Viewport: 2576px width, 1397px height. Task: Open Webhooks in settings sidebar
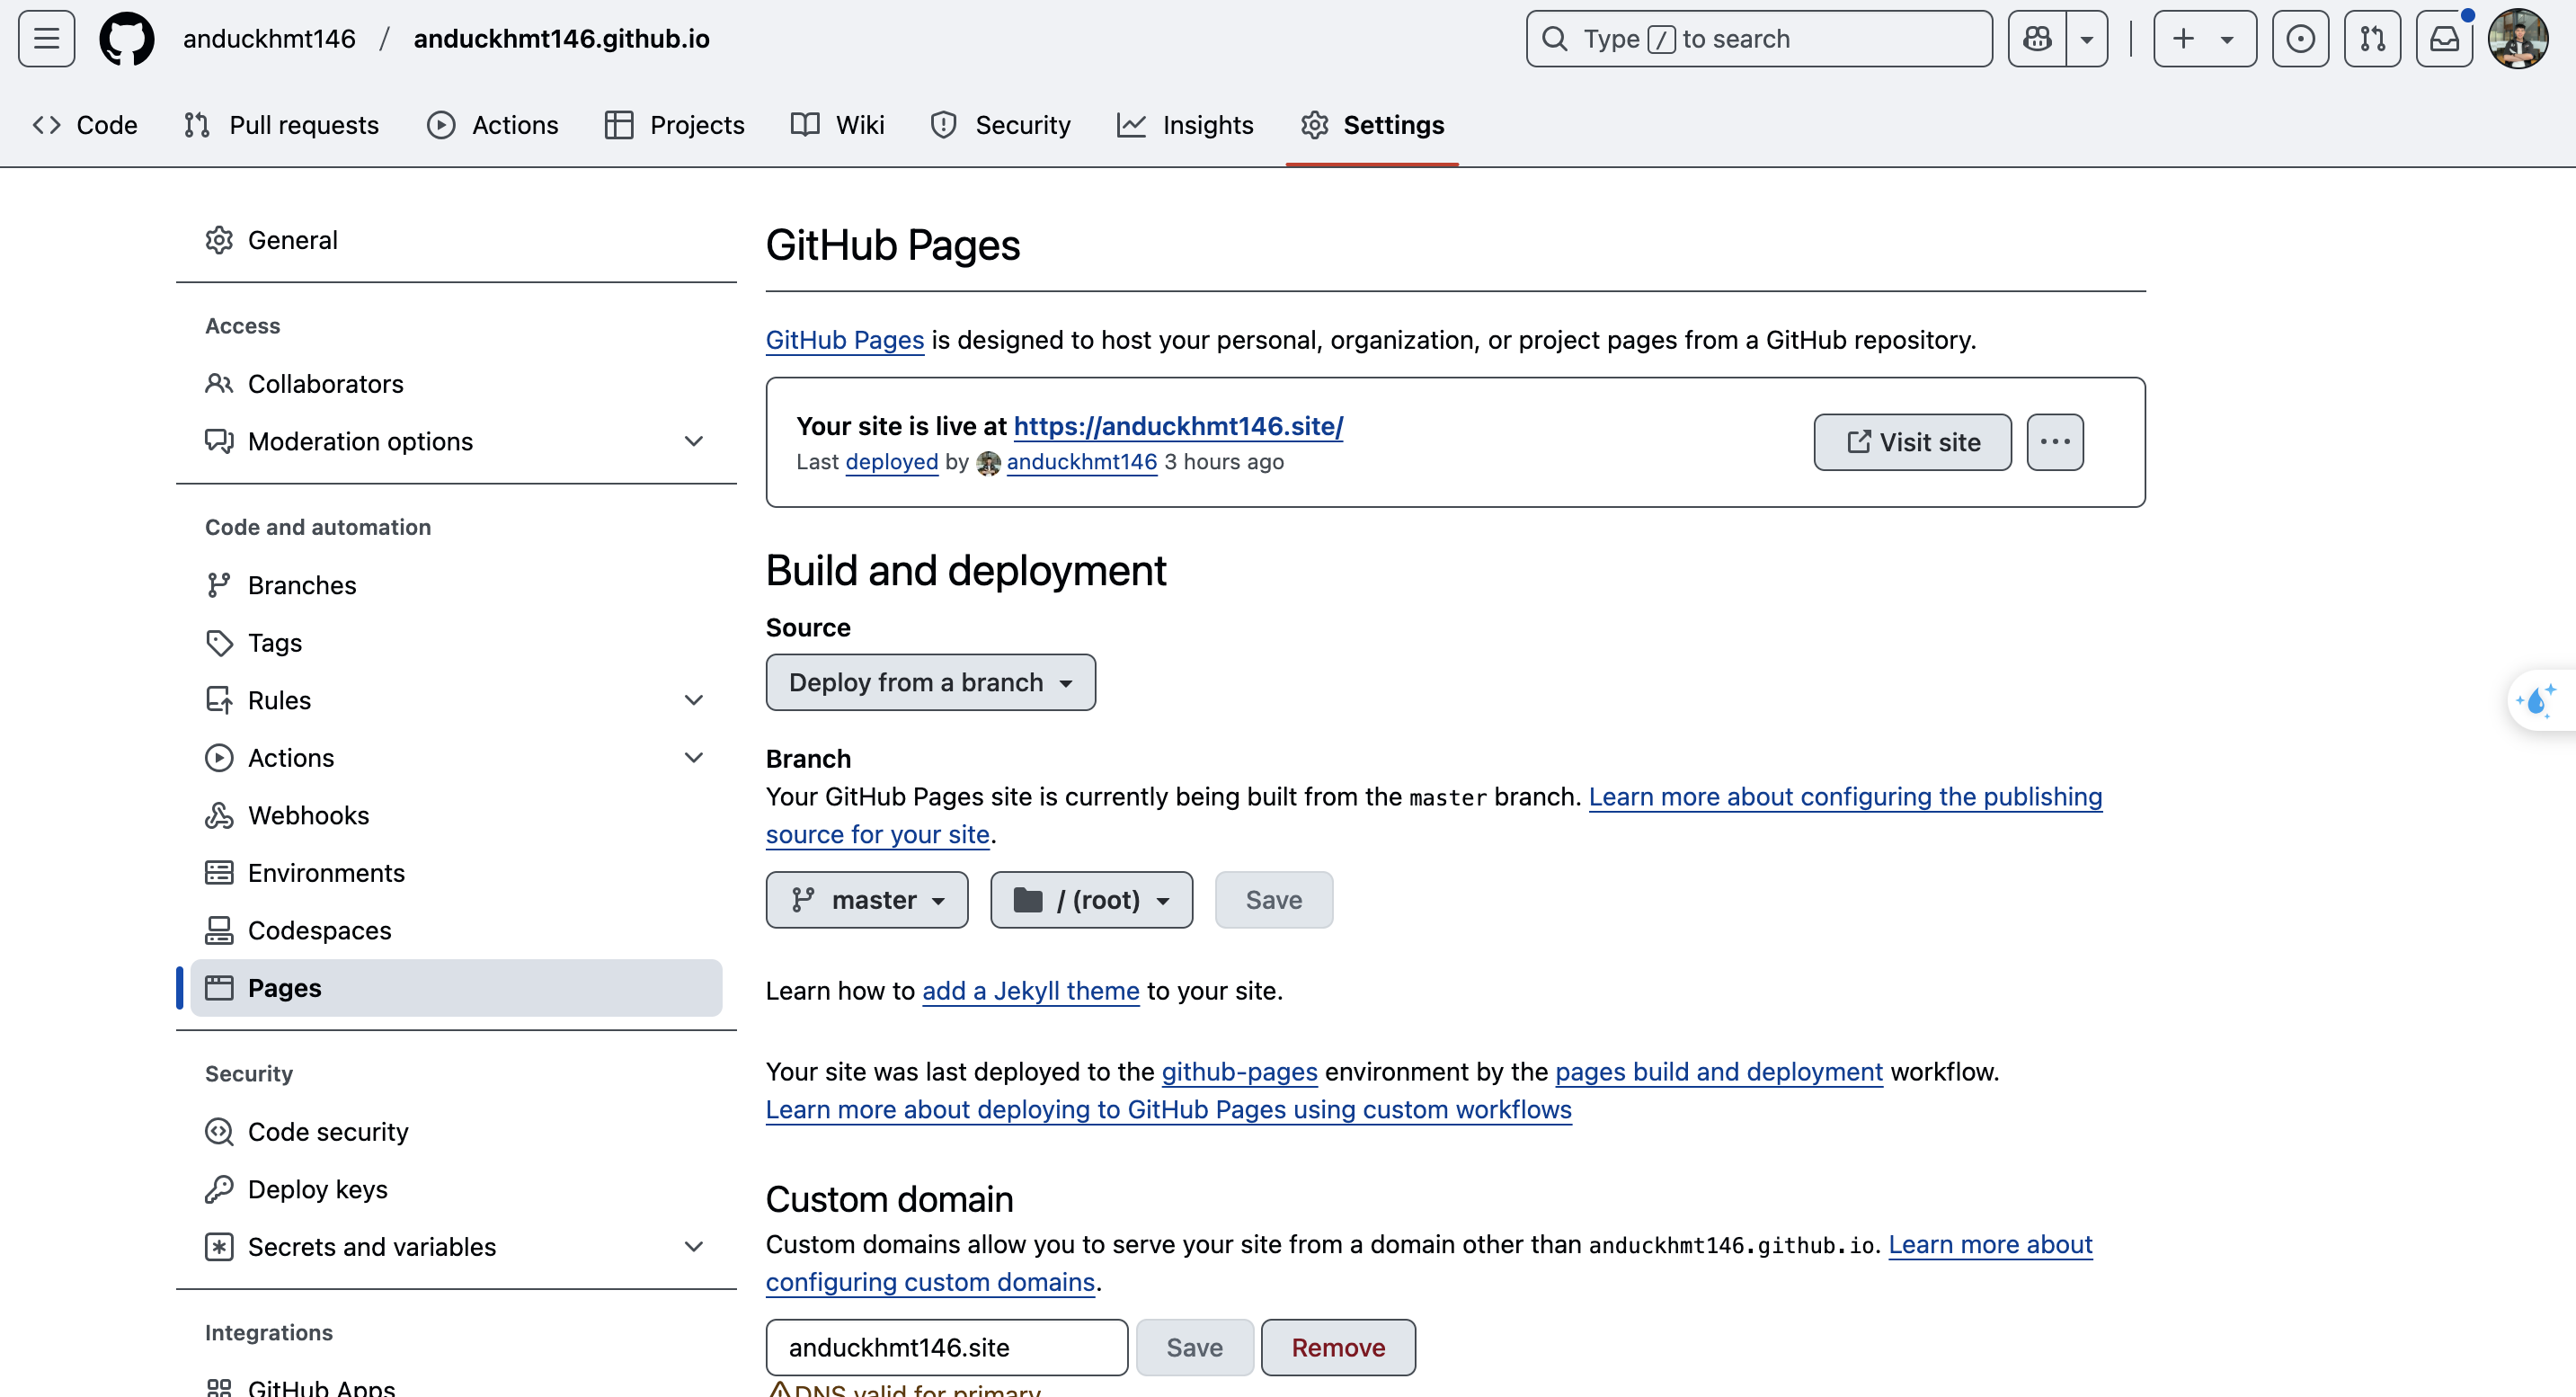point(308,815)
